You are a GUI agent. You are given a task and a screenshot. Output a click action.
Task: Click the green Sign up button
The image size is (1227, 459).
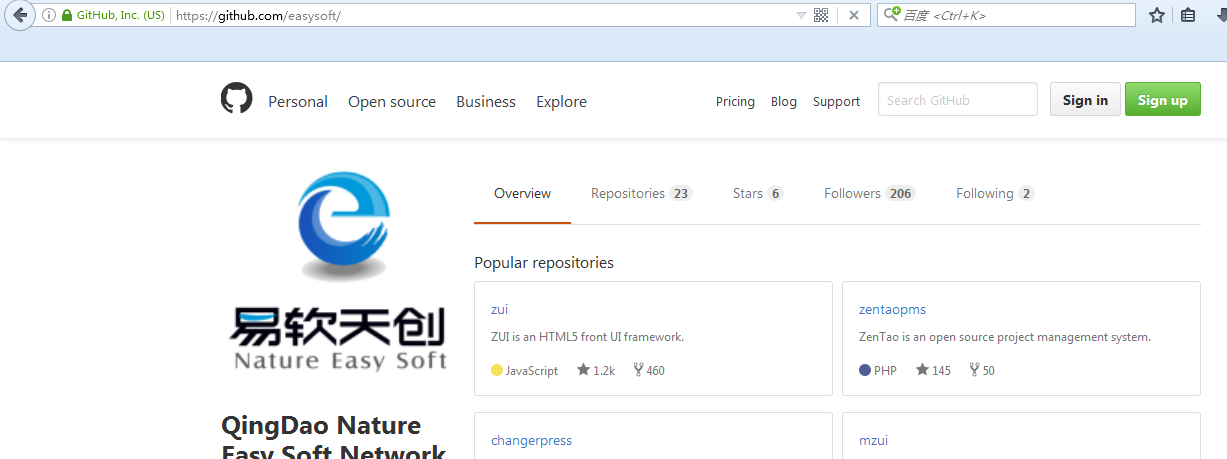point(1162,100)
